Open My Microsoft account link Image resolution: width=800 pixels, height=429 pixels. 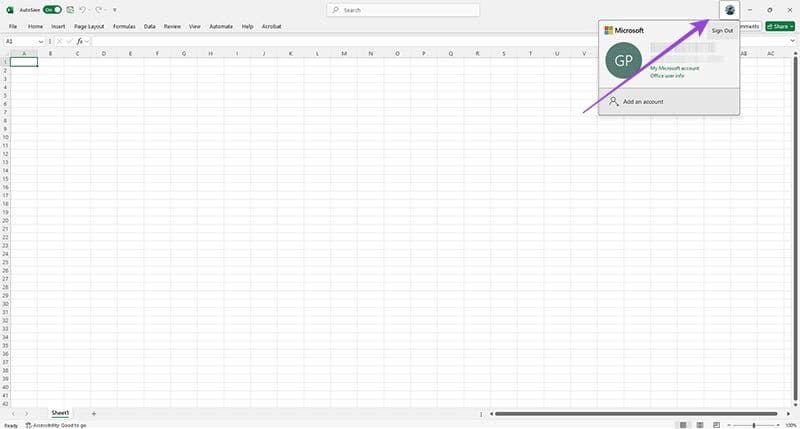tap(674, 68)
